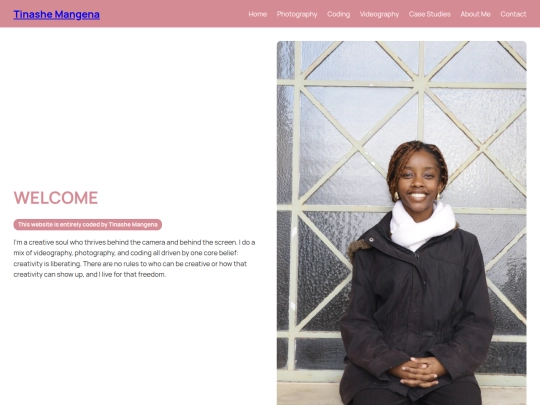540x405 pixels.
Task: Click the portrait photo of the woman
Action: click(402, 223)
